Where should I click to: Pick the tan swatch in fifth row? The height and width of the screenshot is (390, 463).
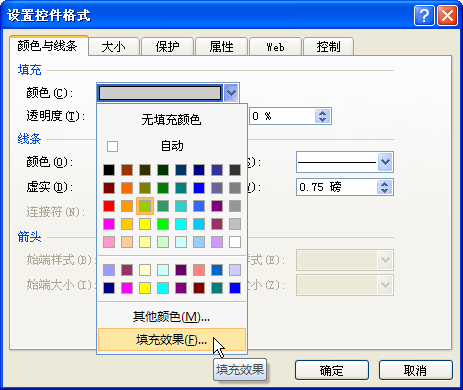pyautogui.click(x=127, y=242)
